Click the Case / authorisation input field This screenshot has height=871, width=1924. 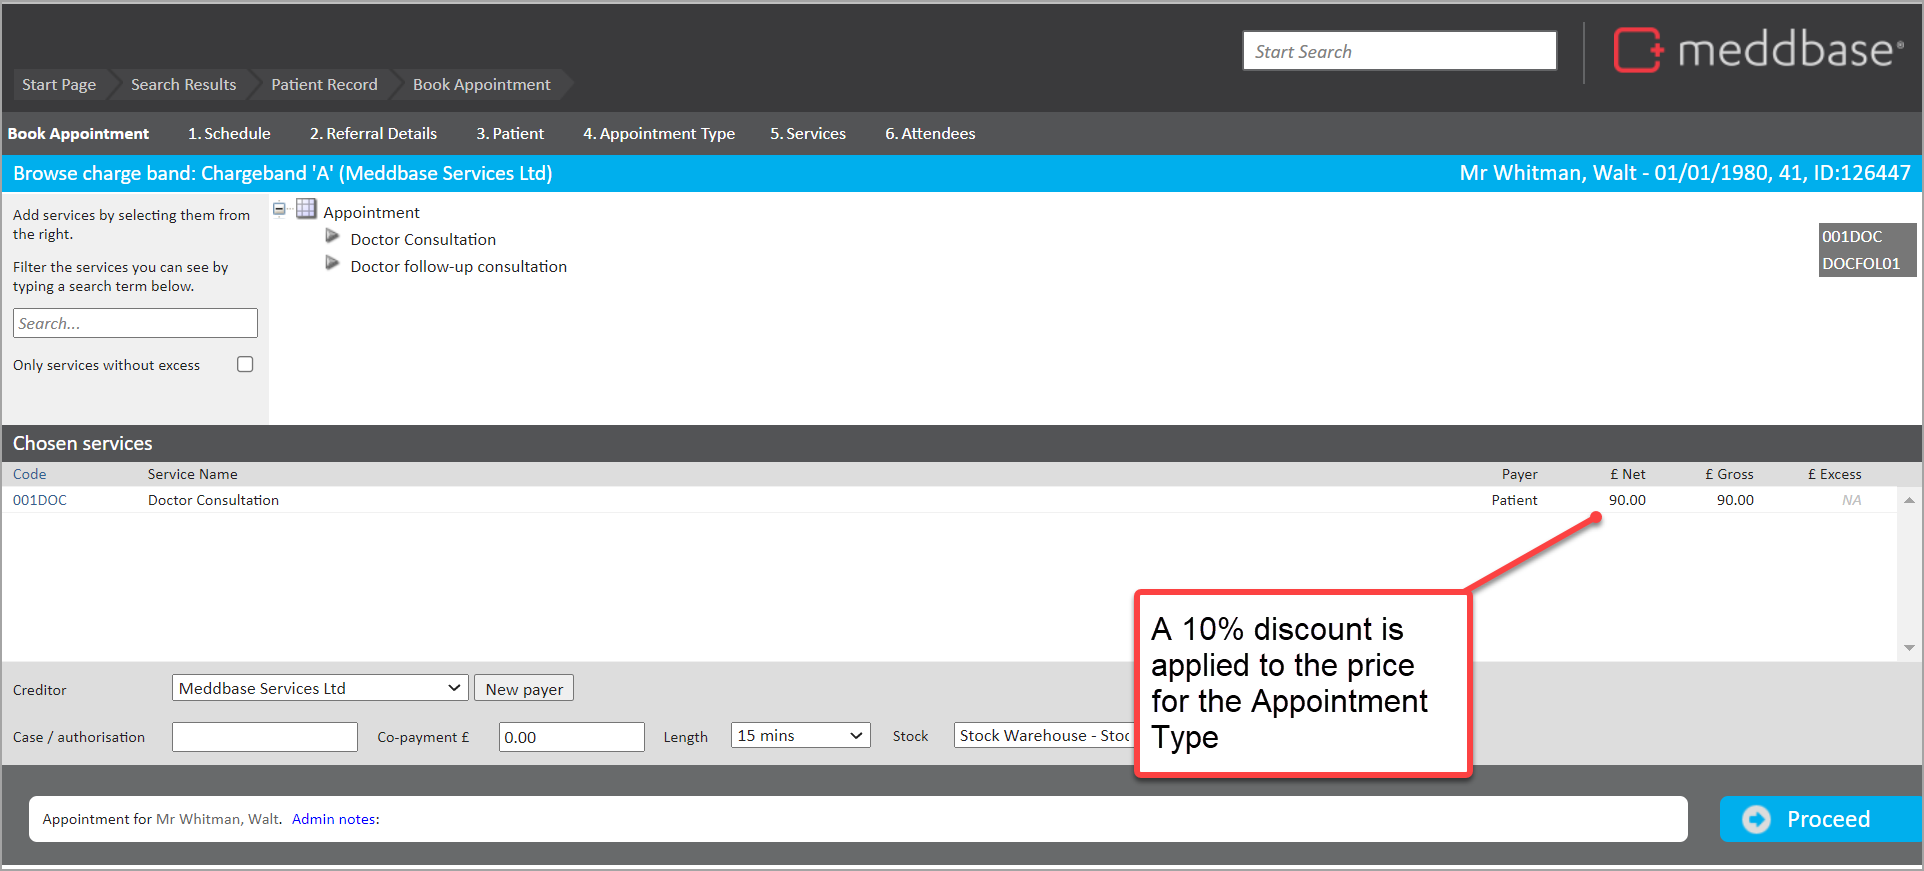(265, 737)
